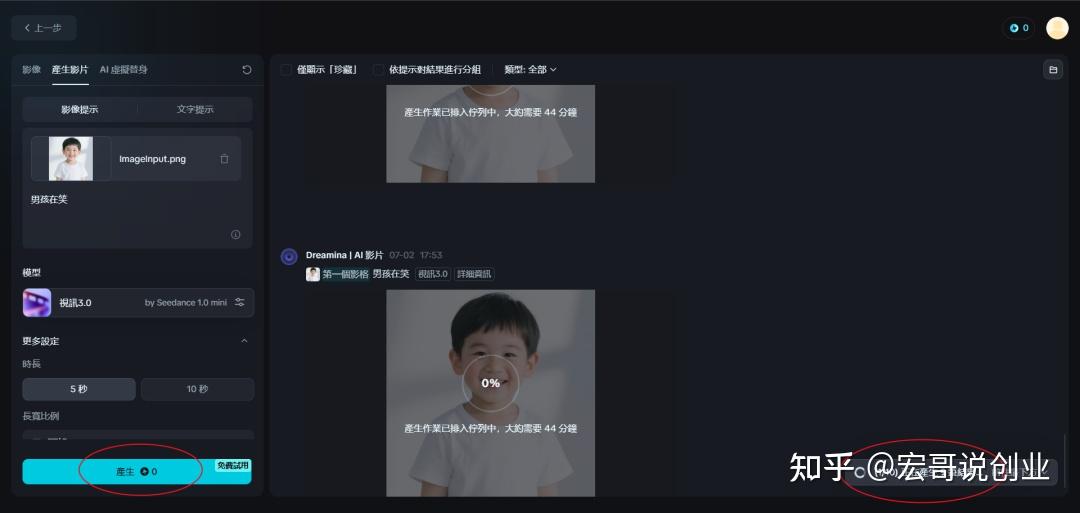Click the 男孩在笑 prompt text field
1080x513 pixels.
coord(138,213)
